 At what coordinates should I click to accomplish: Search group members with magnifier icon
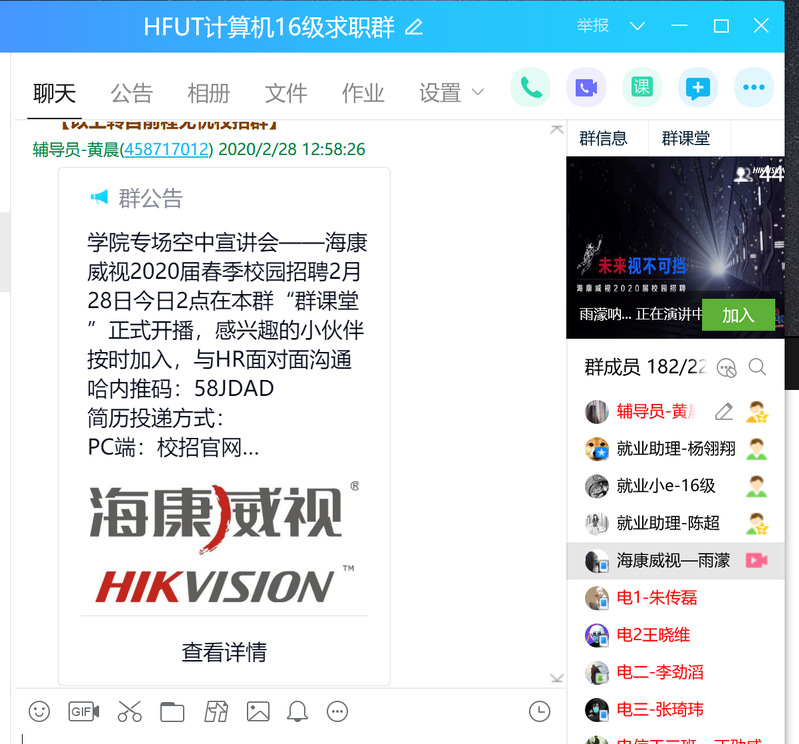point(757,367)
